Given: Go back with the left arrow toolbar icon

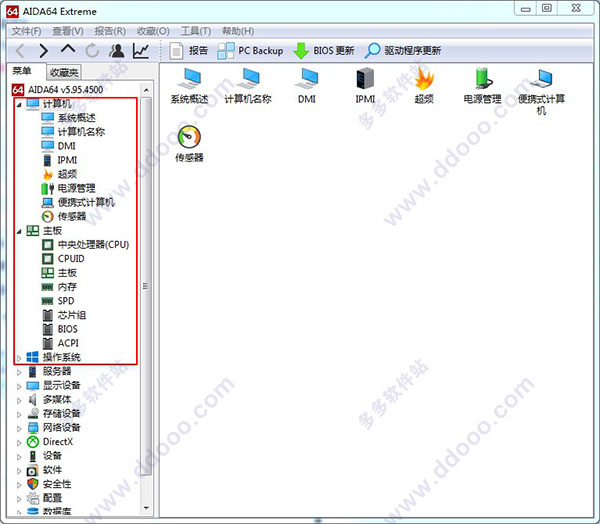Looking at the screenshot, I should pos(21,51).
